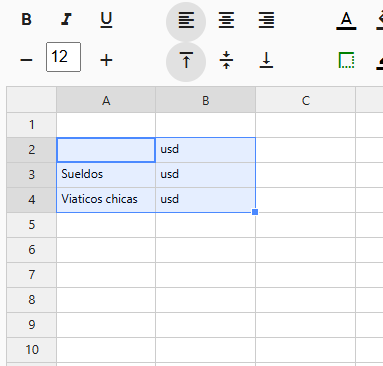Decrease font size with minus button
Viewport: 383px width, 366px height.
click(26, 60)
